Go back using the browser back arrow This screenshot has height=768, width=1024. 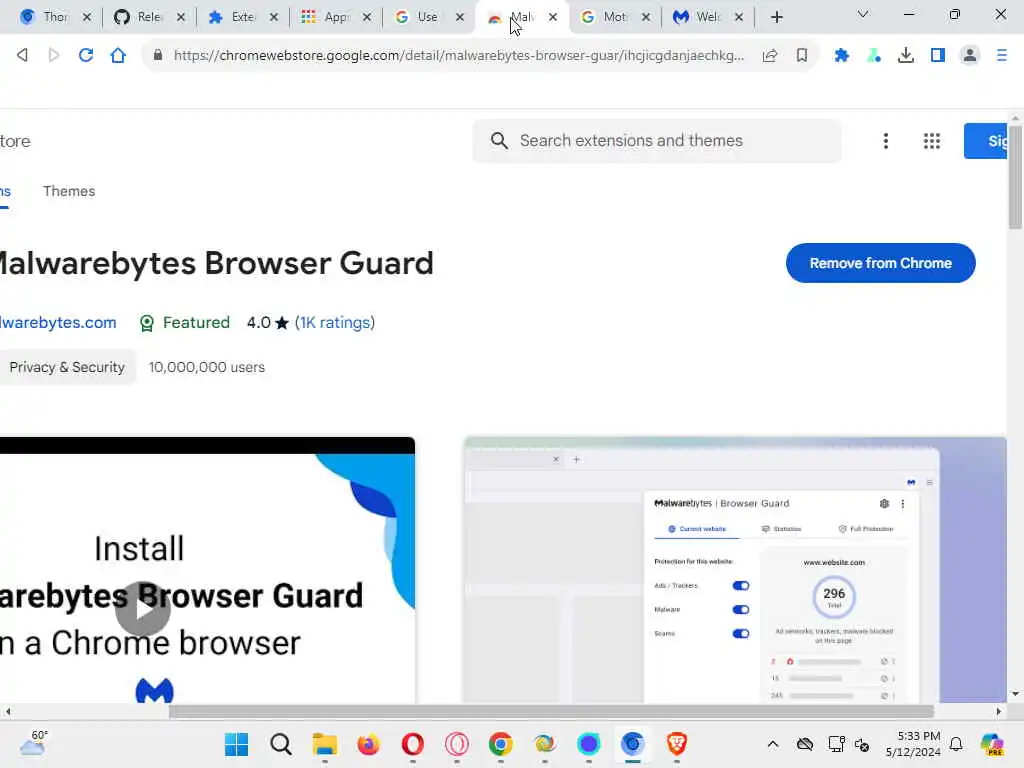pos(22,56)
